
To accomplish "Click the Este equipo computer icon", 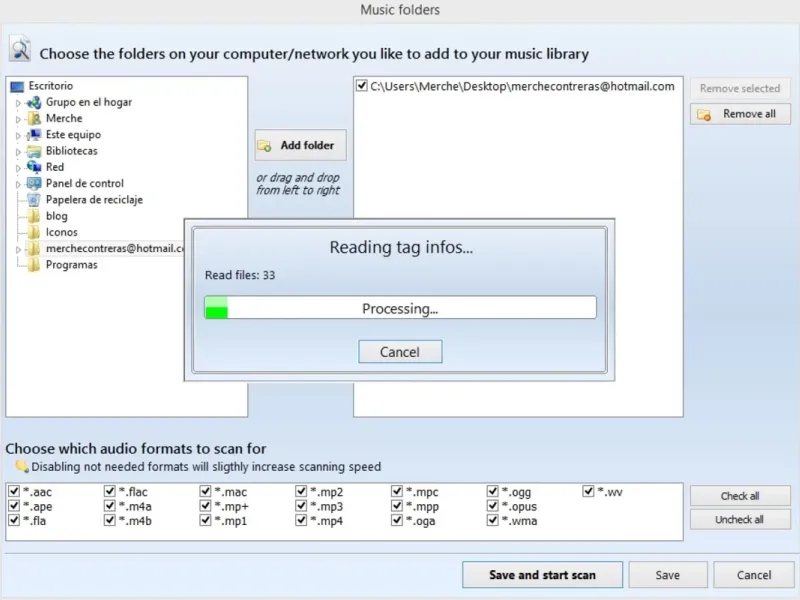I will pos(34,135).
